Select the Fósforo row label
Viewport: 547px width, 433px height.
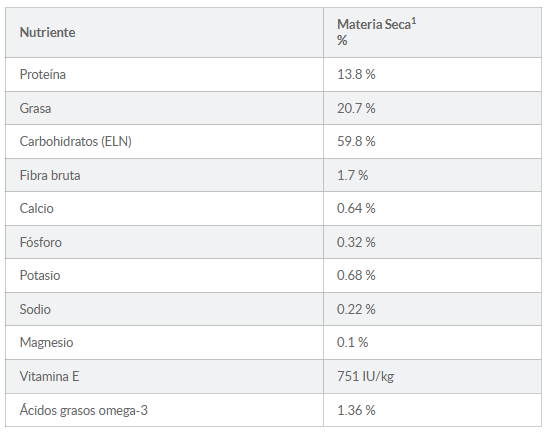click(41, 242)
